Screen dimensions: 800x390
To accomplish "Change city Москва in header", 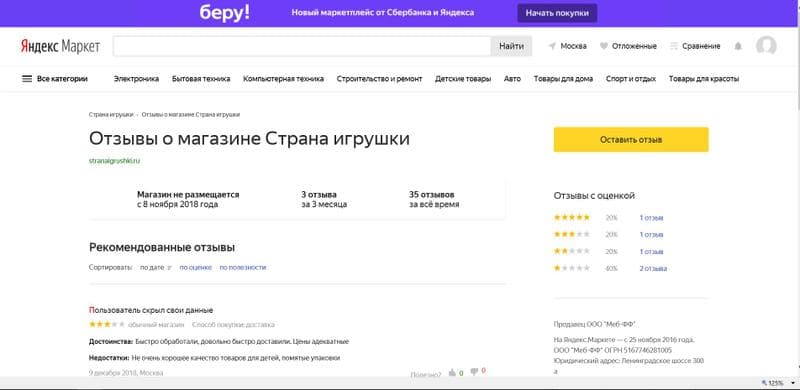I will pos(573,46).
